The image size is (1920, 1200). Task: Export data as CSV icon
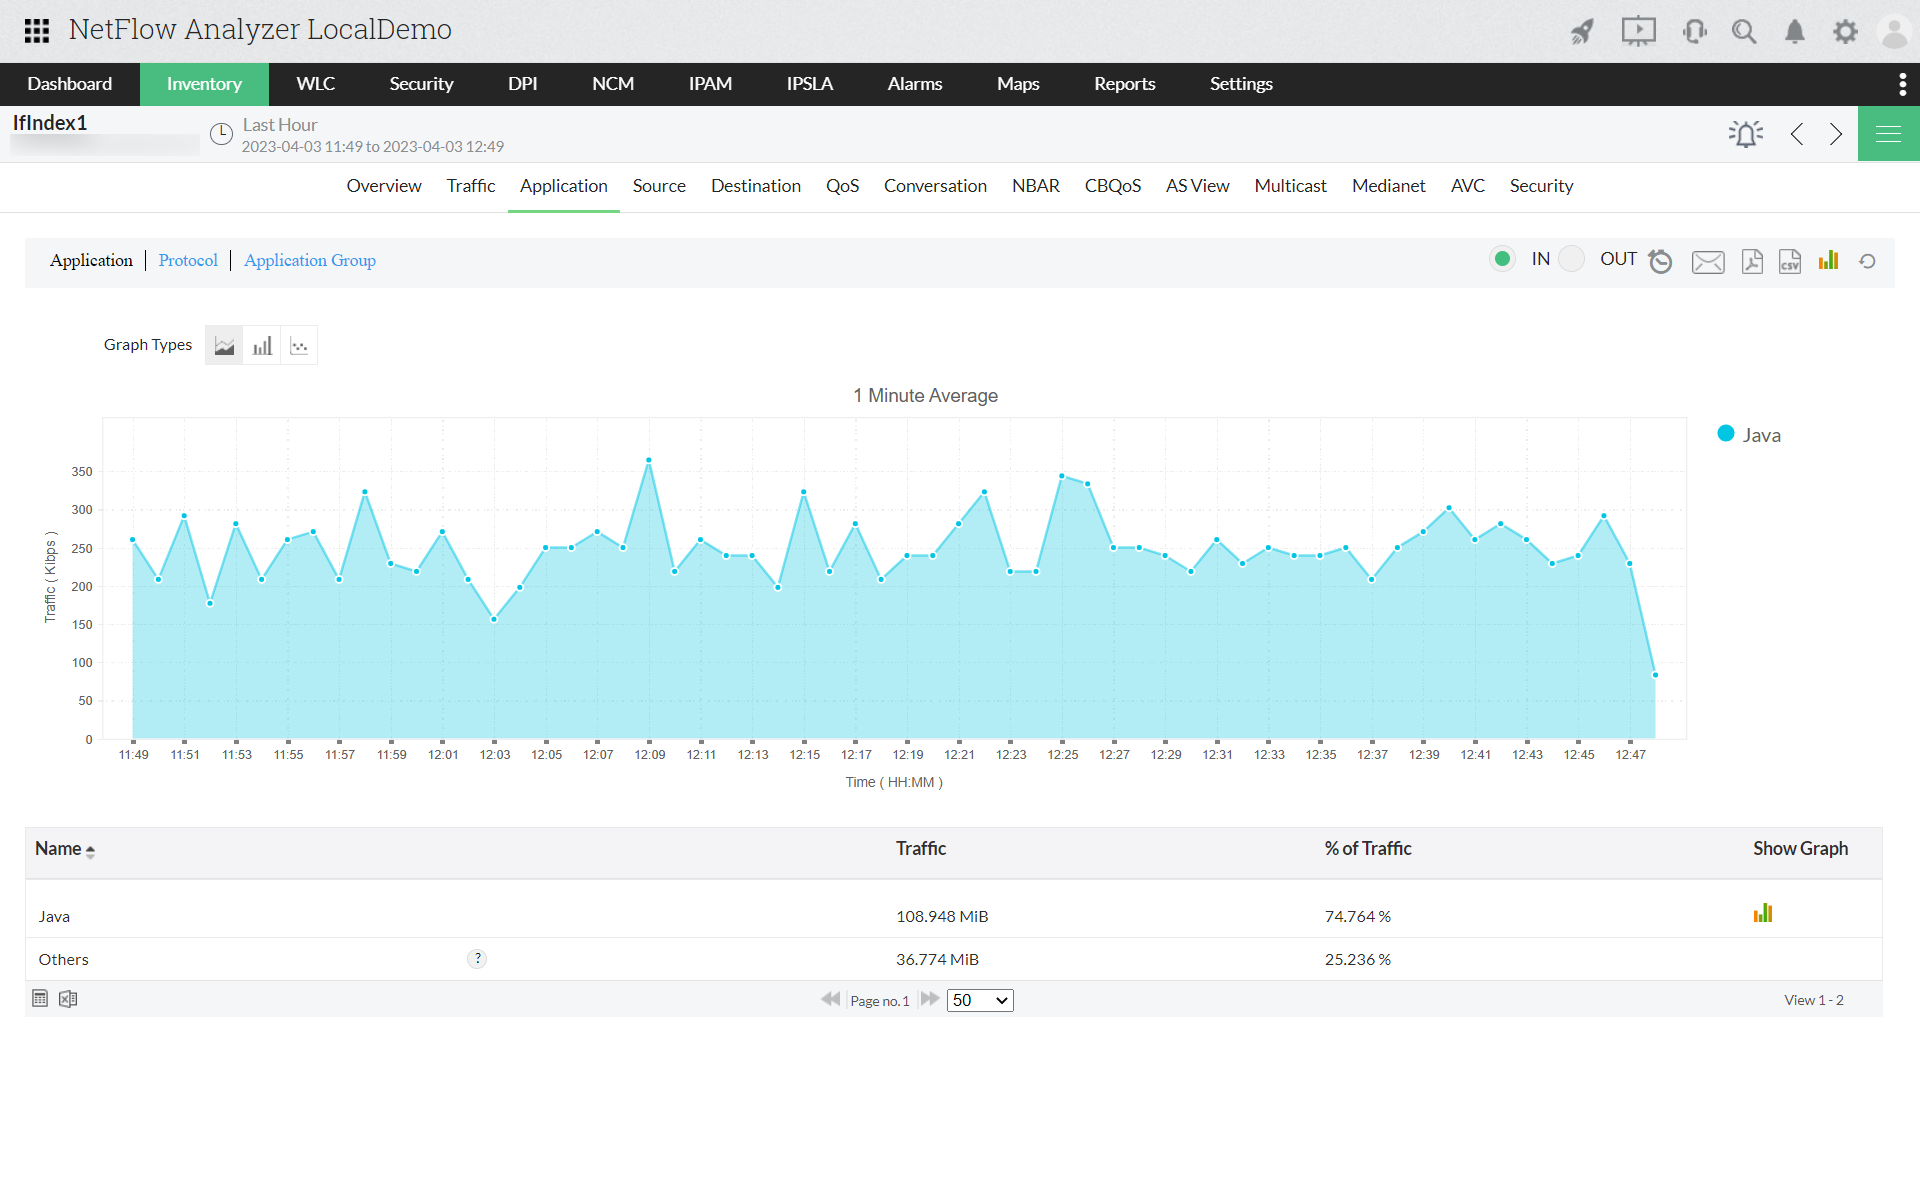point(1790,261)
